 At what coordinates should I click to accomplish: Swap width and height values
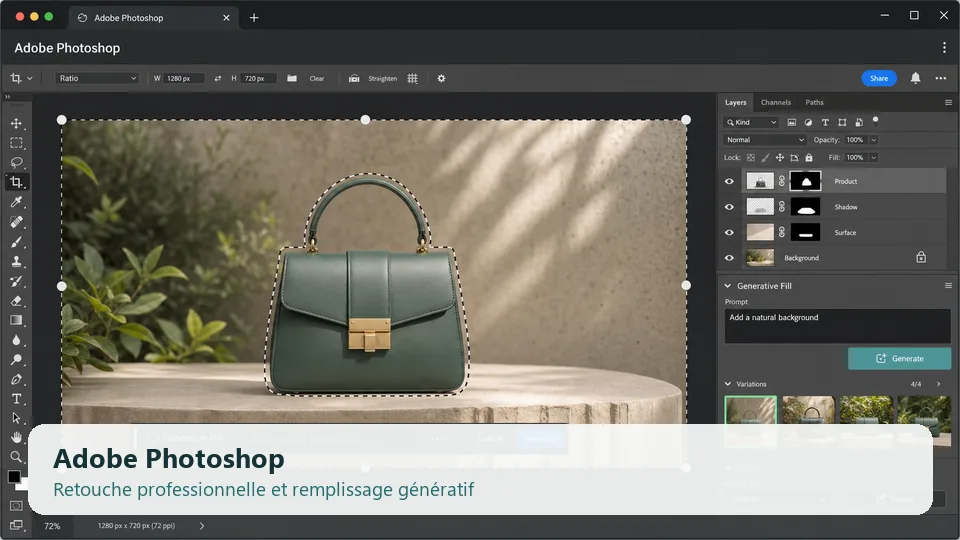point(217,78)
